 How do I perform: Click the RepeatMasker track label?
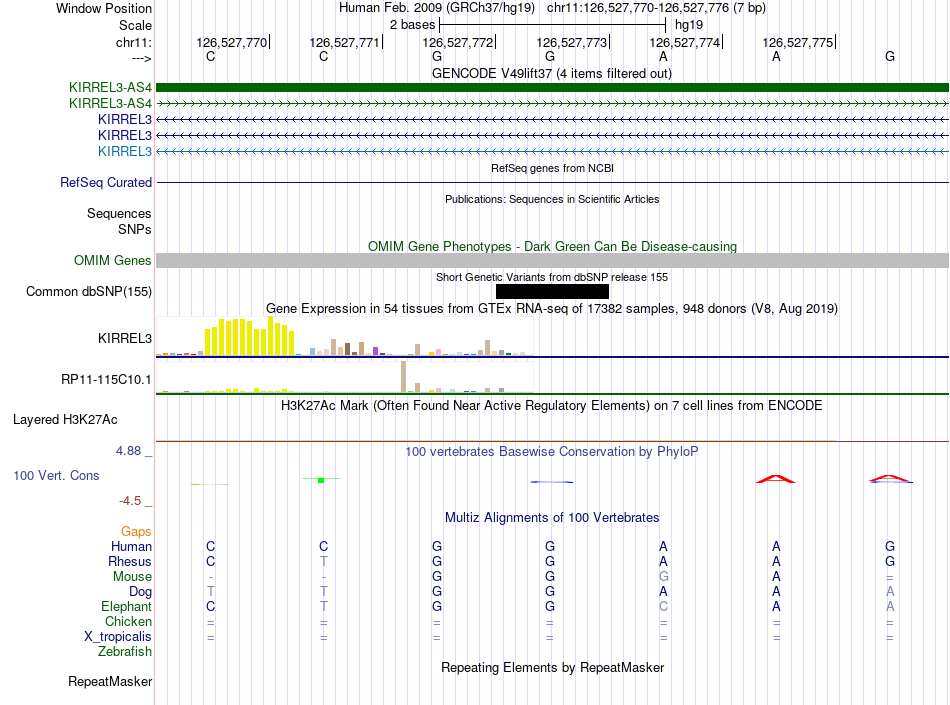pos(110,682)
